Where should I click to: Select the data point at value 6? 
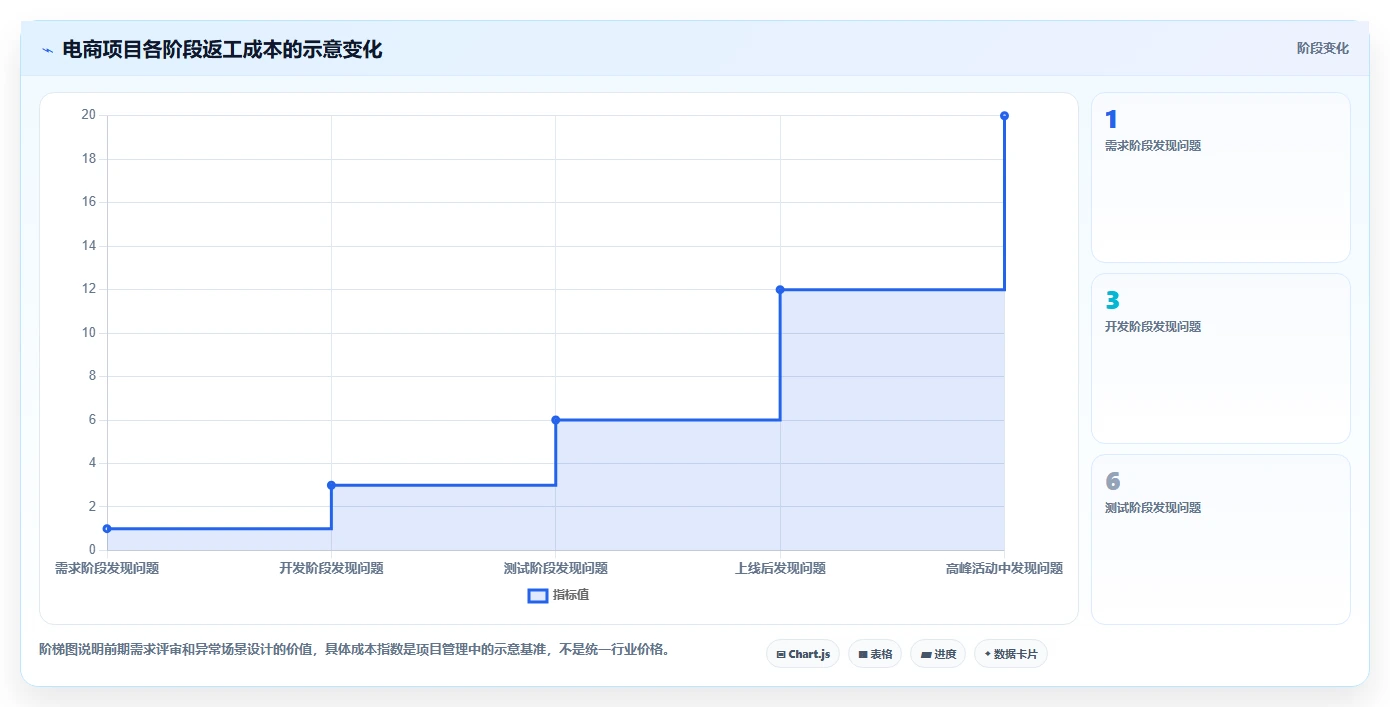coord(555,420)
